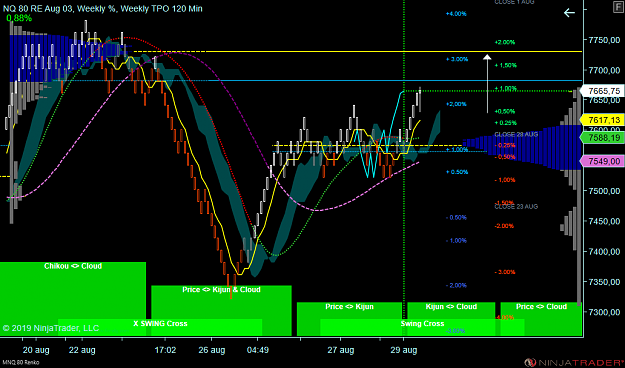Click the yellow 7617,13 price marker
Image resolution: width=625 pixels, height=368 pixels.
click(x=602, y=120)
